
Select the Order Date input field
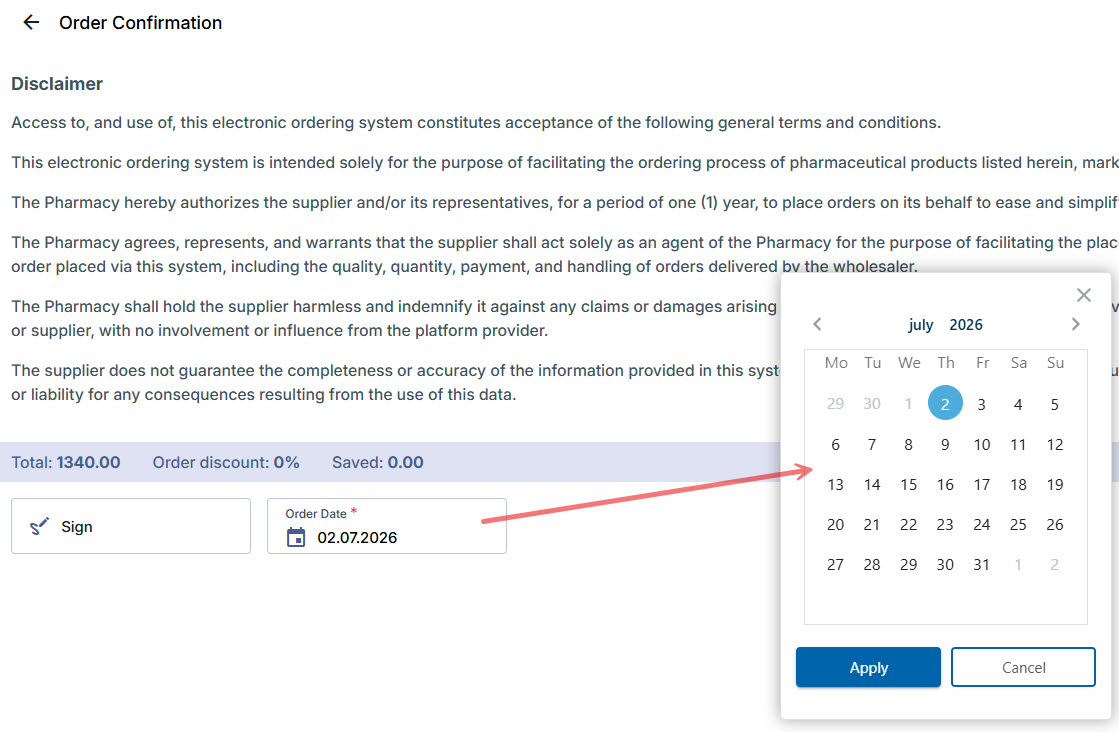pos(387,526)
